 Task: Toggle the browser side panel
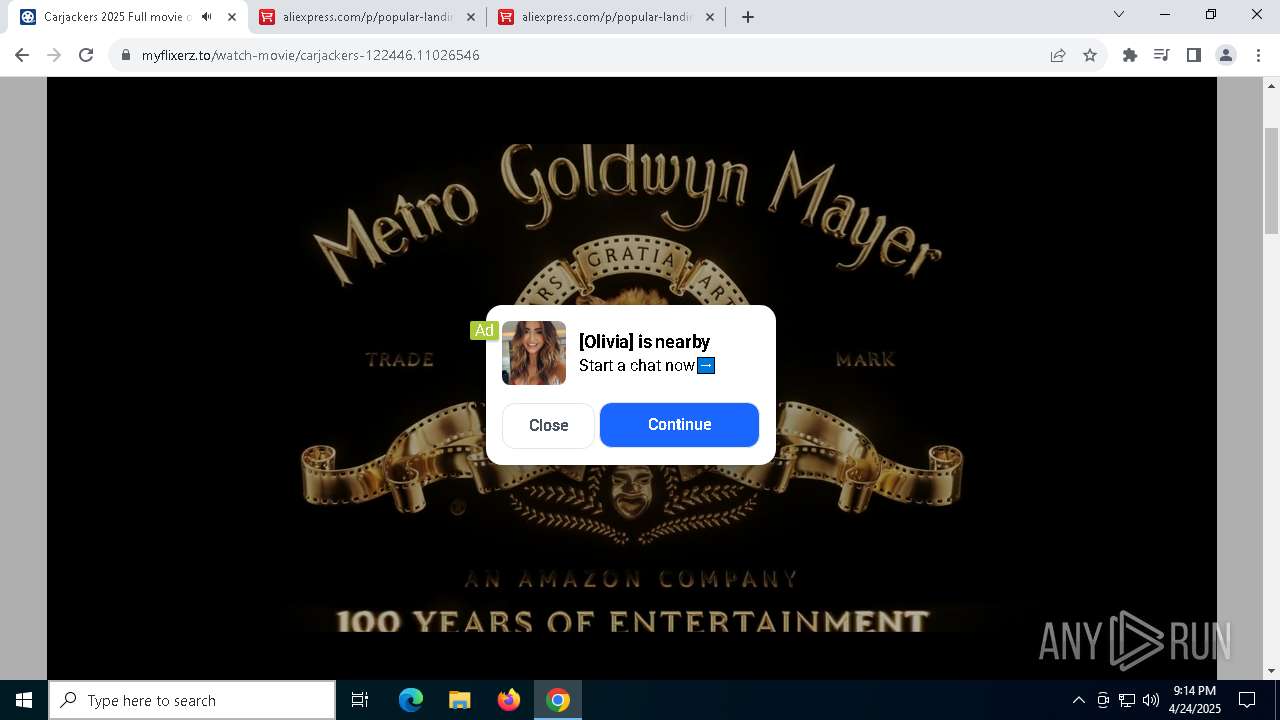coord(1193,55)
